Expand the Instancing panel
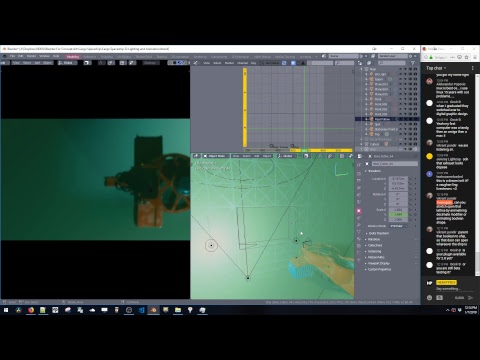Screen dimensions: 480x360 [x=374, y=251]
